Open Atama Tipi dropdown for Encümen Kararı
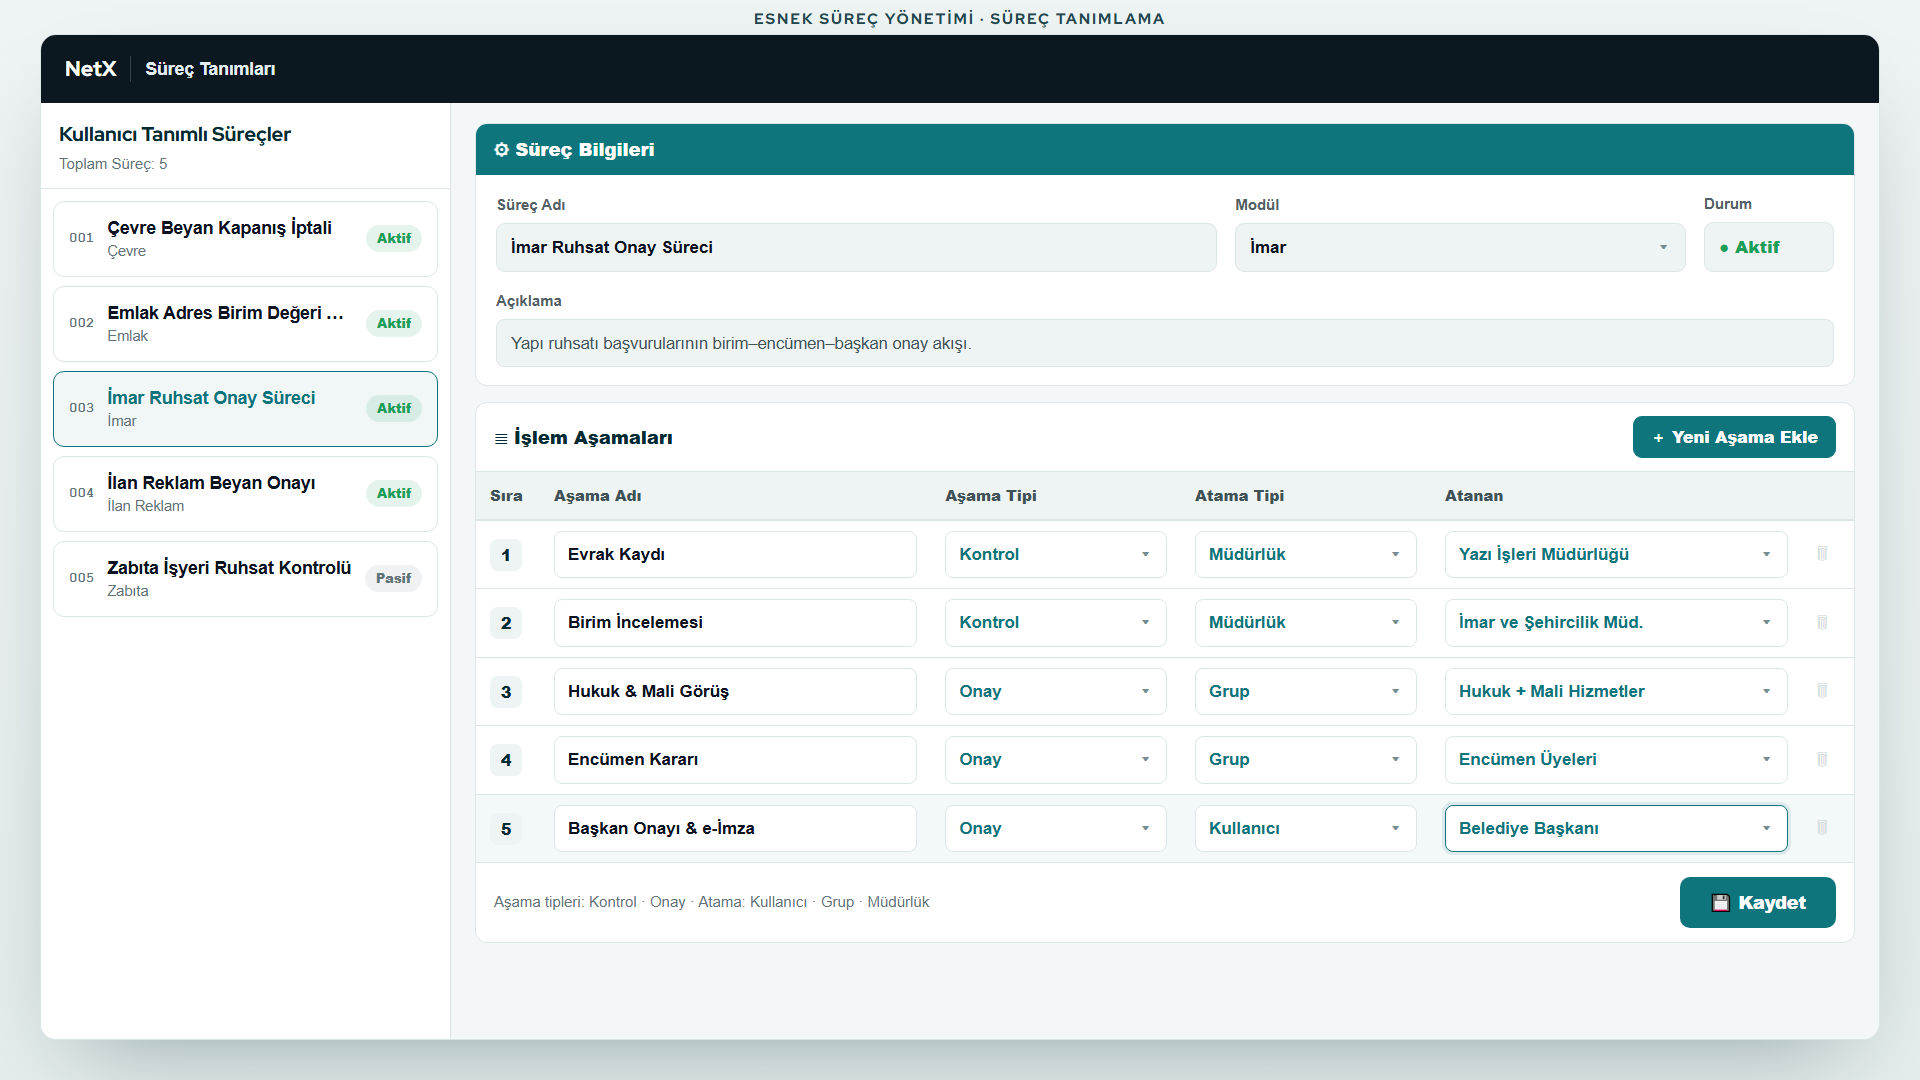This screenshot has width=1920, height=1080. (1305, 759)
